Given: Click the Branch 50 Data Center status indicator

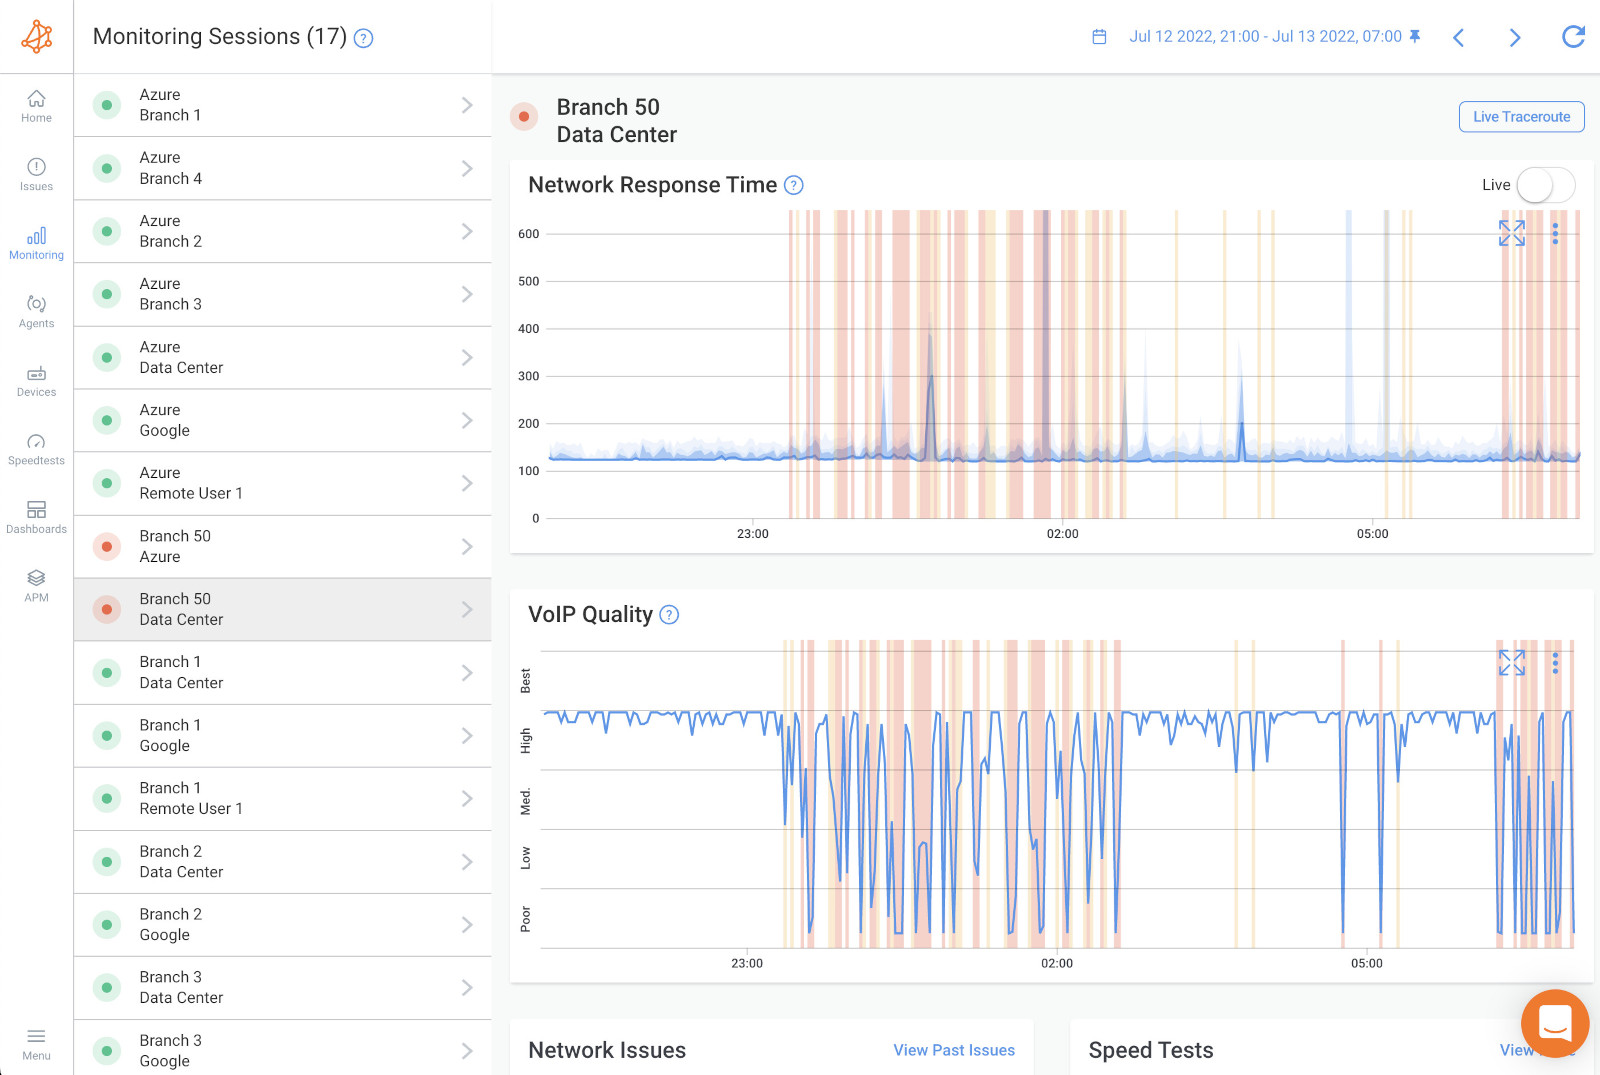Looking at the screenshot, I should point(524,116).
